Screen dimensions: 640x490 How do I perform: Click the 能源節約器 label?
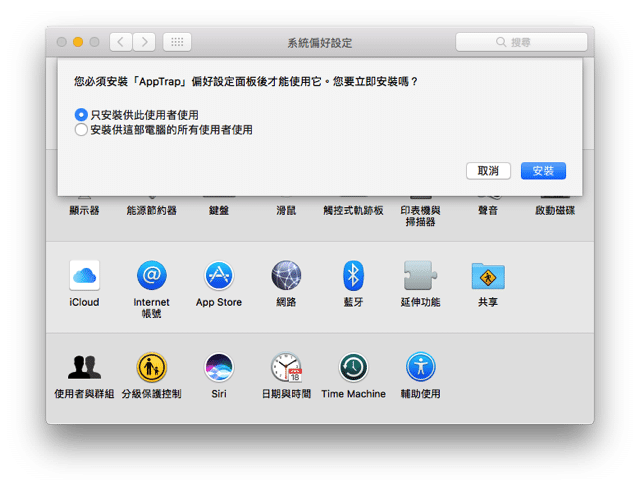pyautogui.click(x=151, y=211)
